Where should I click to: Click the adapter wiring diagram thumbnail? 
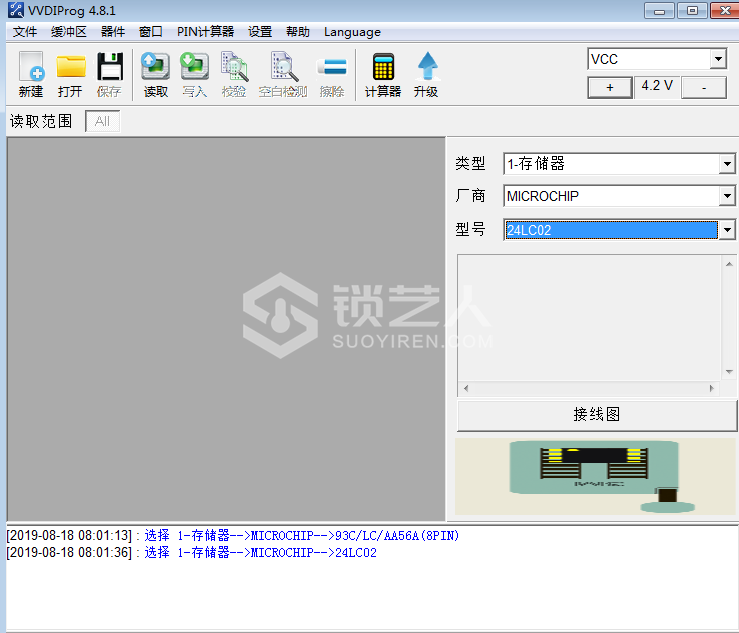(595, 477)
